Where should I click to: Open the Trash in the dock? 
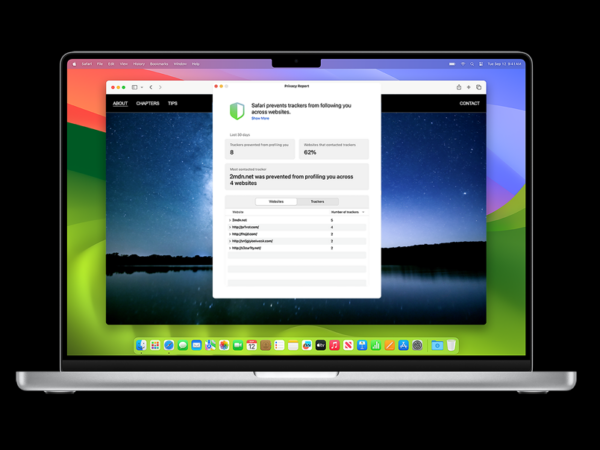click(x=451, y=345)
